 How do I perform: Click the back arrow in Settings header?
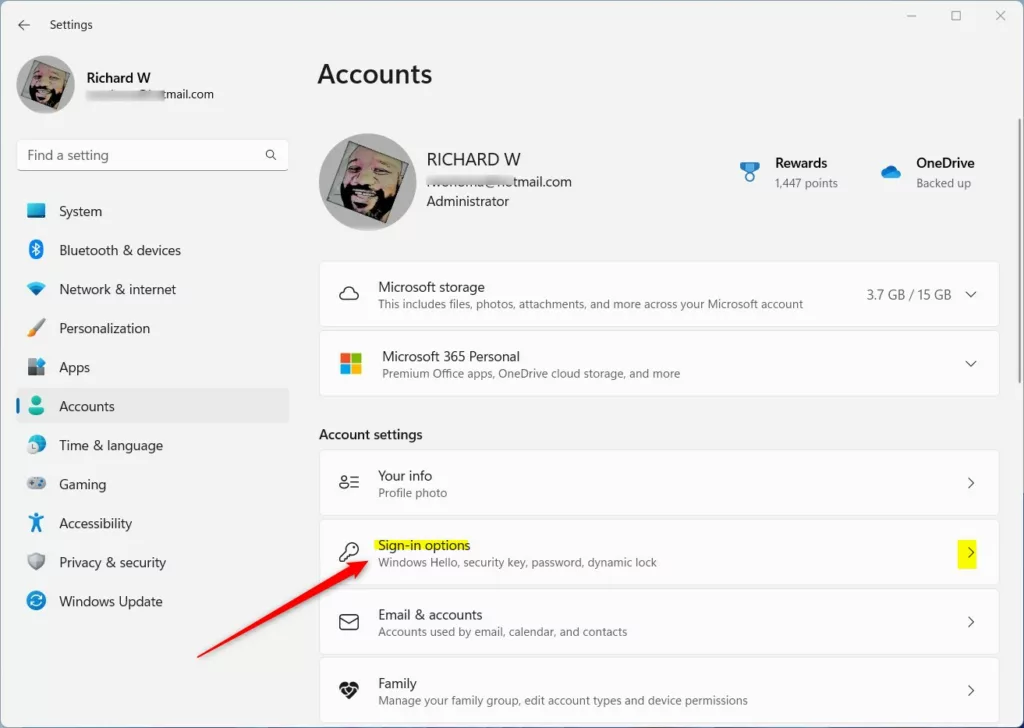click(24, 25)
